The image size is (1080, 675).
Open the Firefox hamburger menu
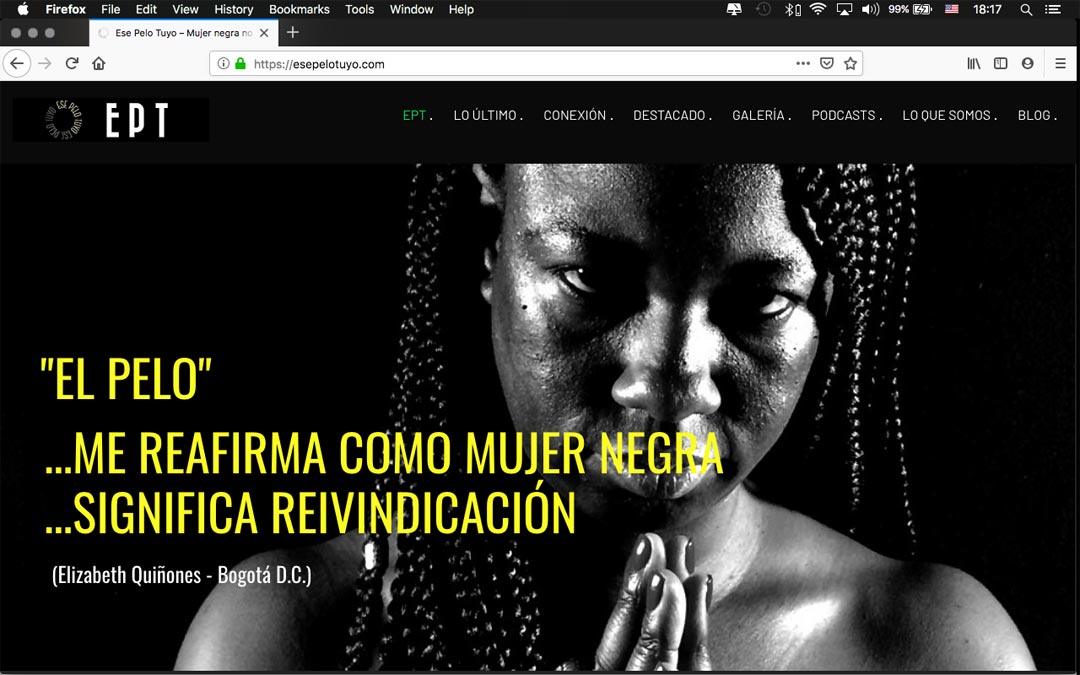click(1061, 63)
